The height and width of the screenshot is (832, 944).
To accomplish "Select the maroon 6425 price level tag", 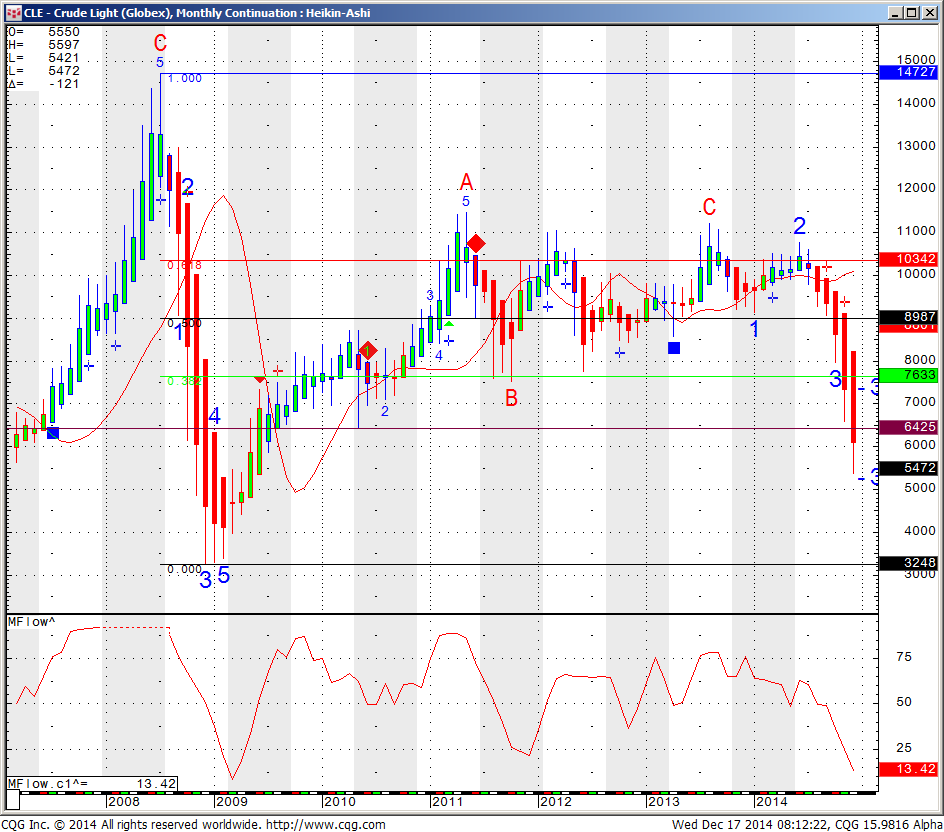I will pyautogui.click(x=909, y=427).
